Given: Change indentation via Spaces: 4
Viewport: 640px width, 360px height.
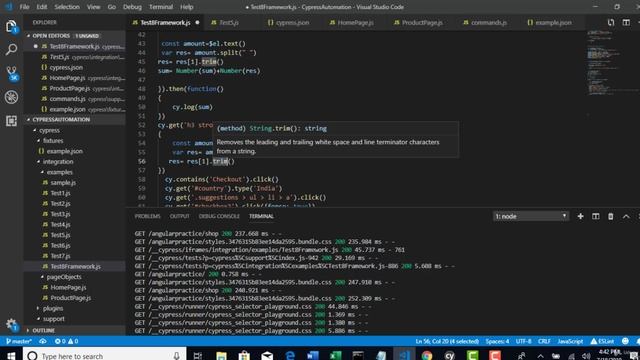Looking at the screenshot, I should coord(497,341).
